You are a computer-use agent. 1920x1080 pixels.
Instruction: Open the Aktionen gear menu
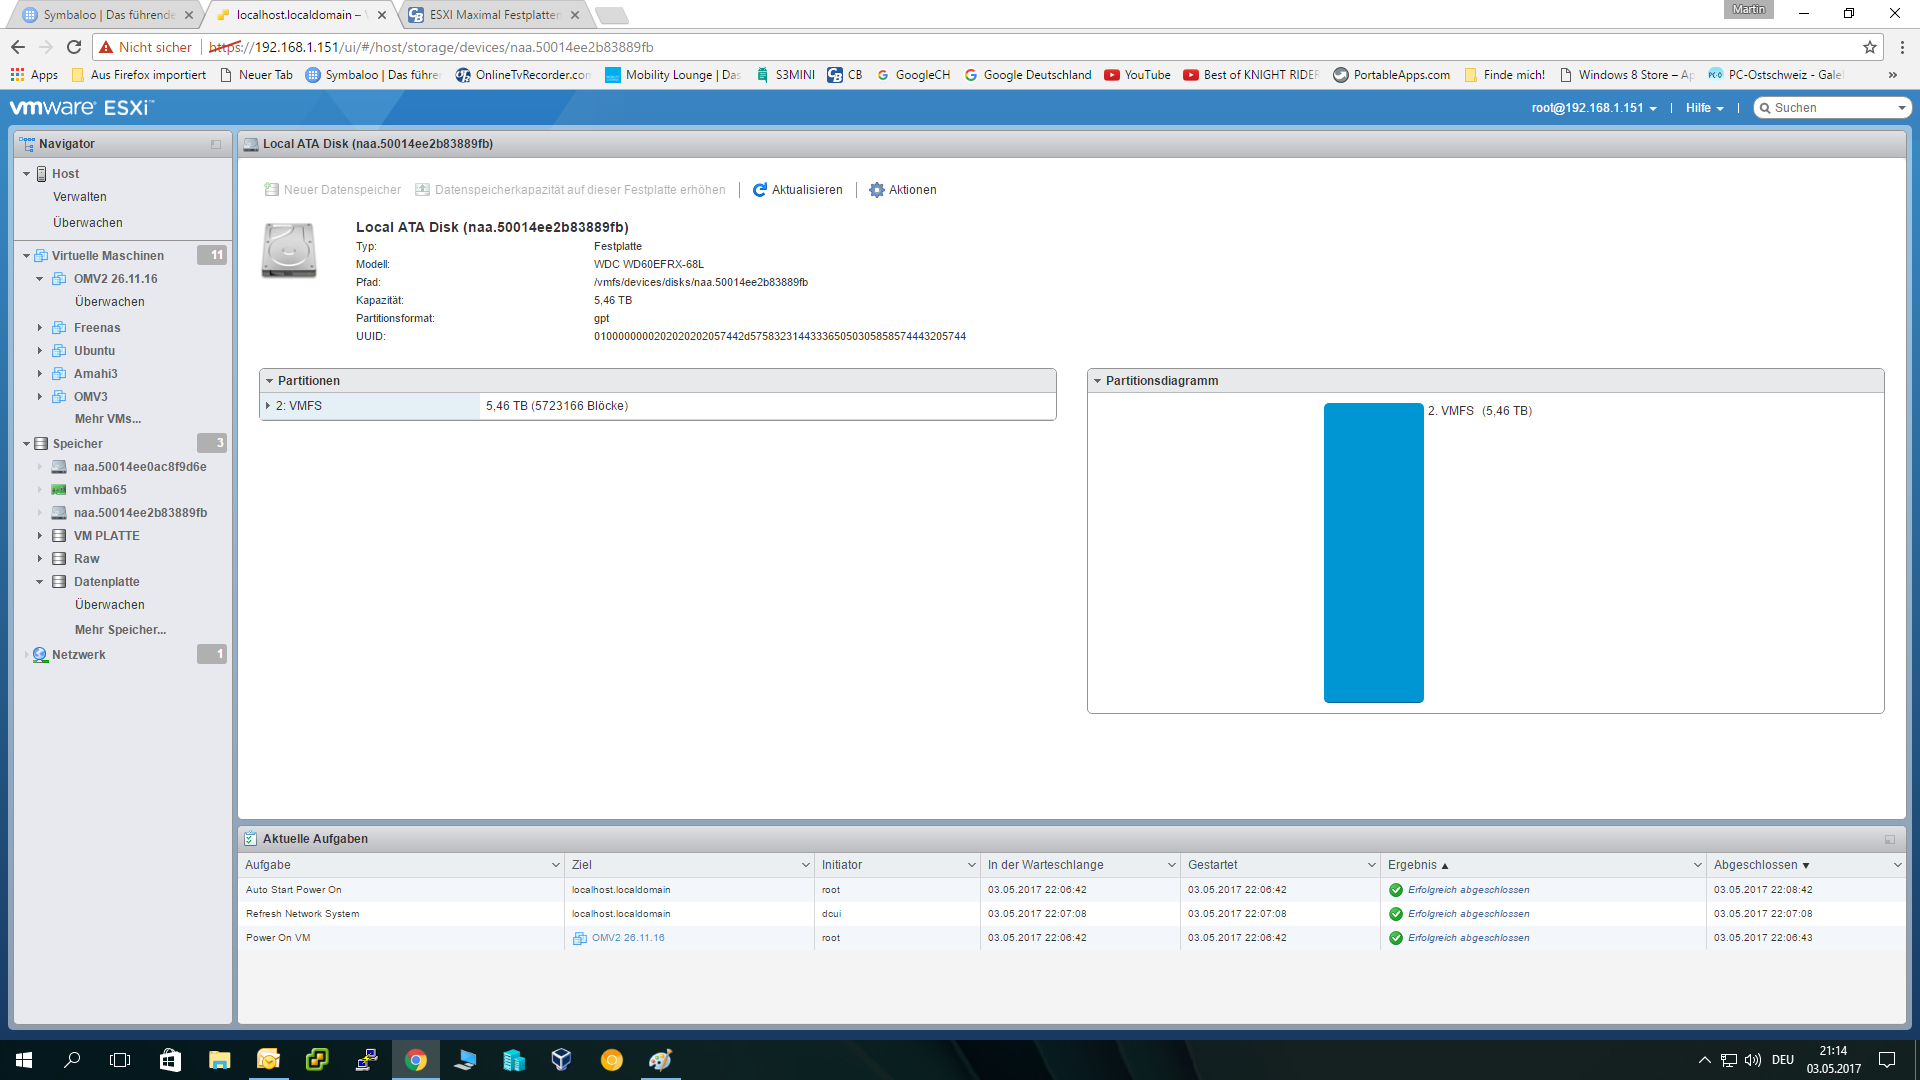click(x=877, y=190)
